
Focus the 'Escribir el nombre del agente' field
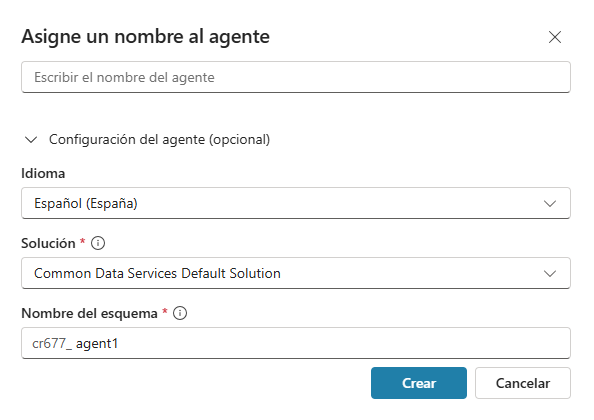click(296, 77)
